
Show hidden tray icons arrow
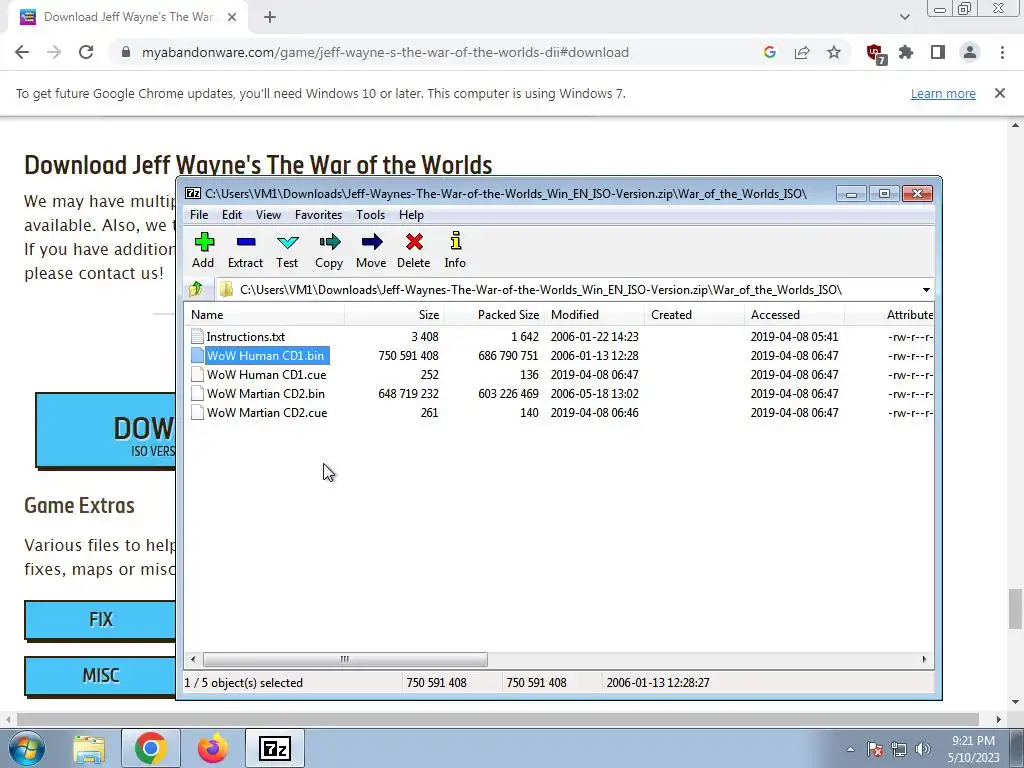coord(850,749)
